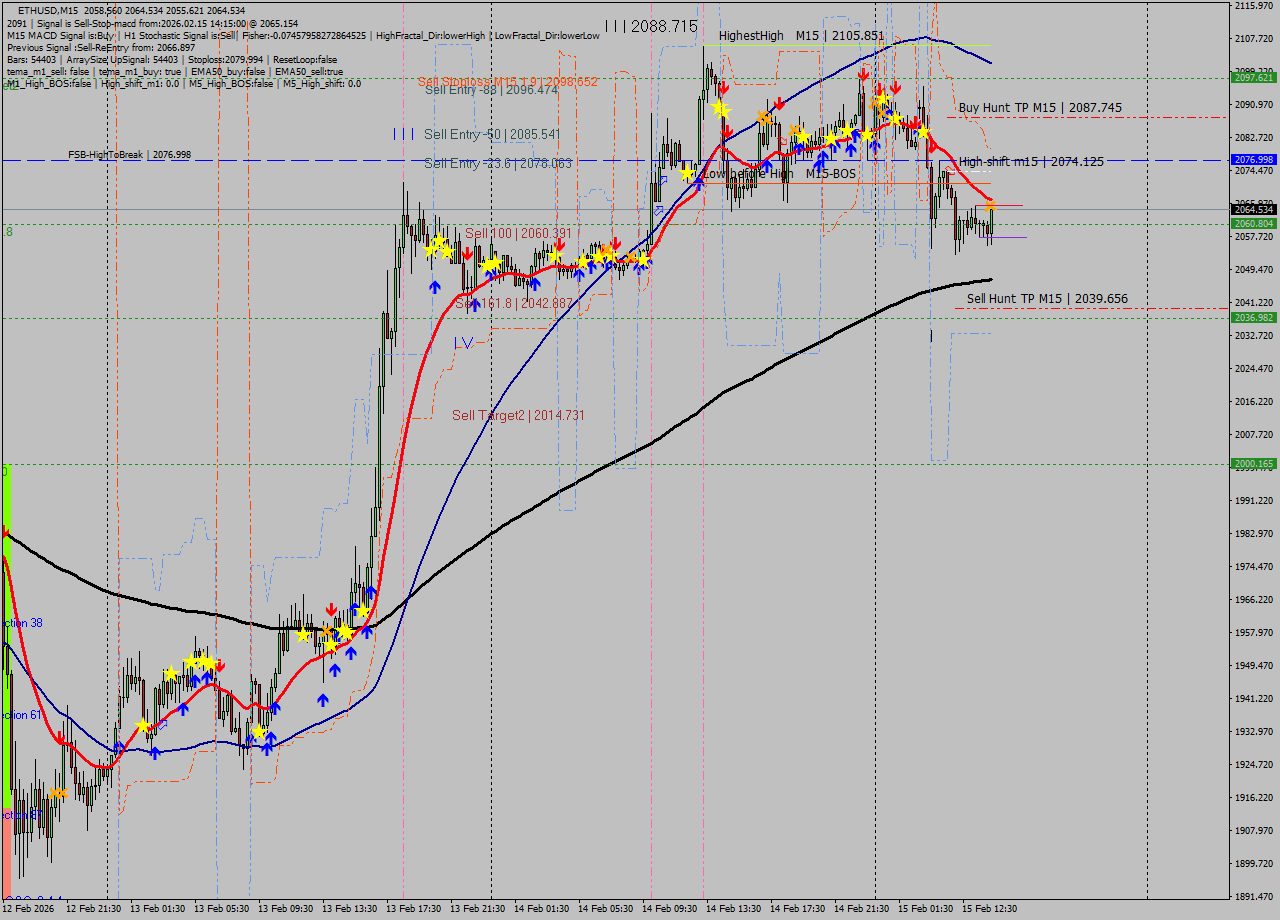Click the green 2000.165 price level tag

click(x=1253, y=464)
